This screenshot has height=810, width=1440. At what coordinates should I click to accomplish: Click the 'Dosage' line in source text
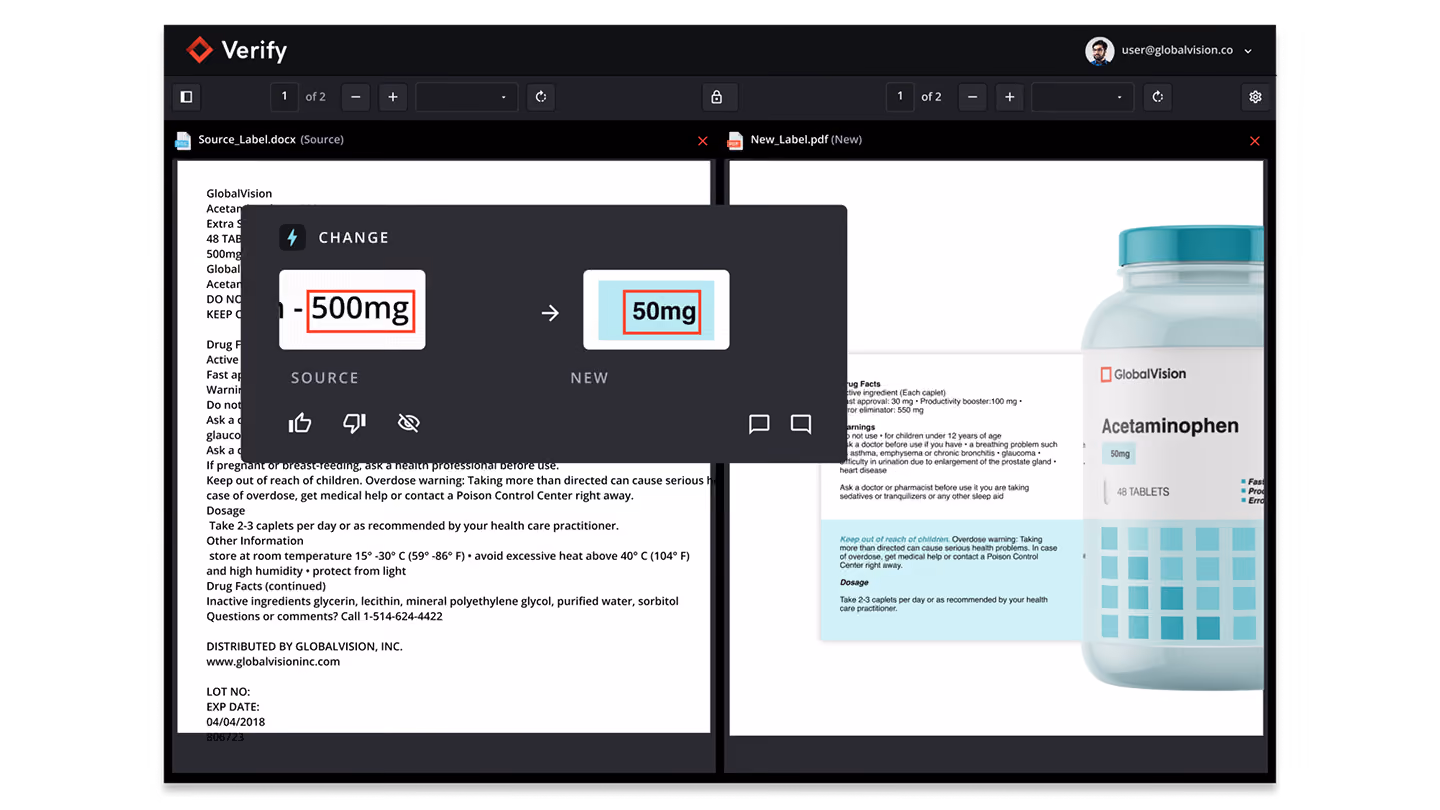(x=226, y=511)
